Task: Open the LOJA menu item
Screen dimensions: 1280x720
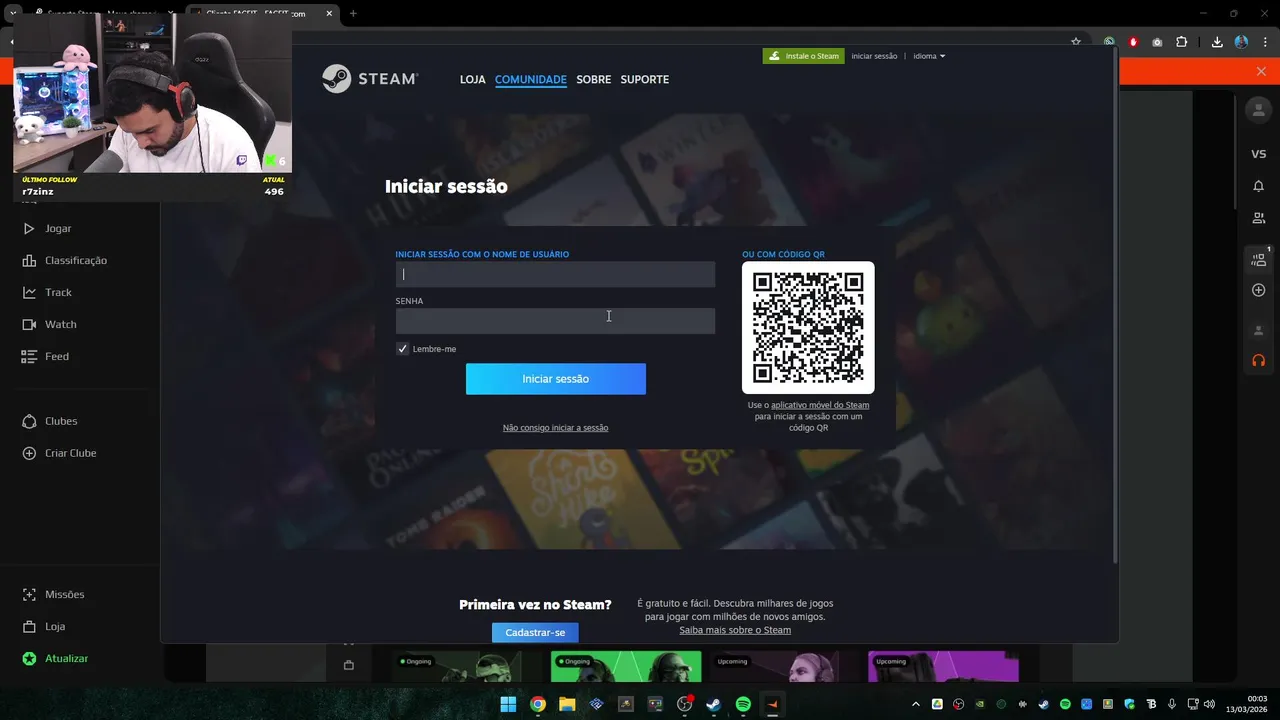Action: click(x=472, y=79)
